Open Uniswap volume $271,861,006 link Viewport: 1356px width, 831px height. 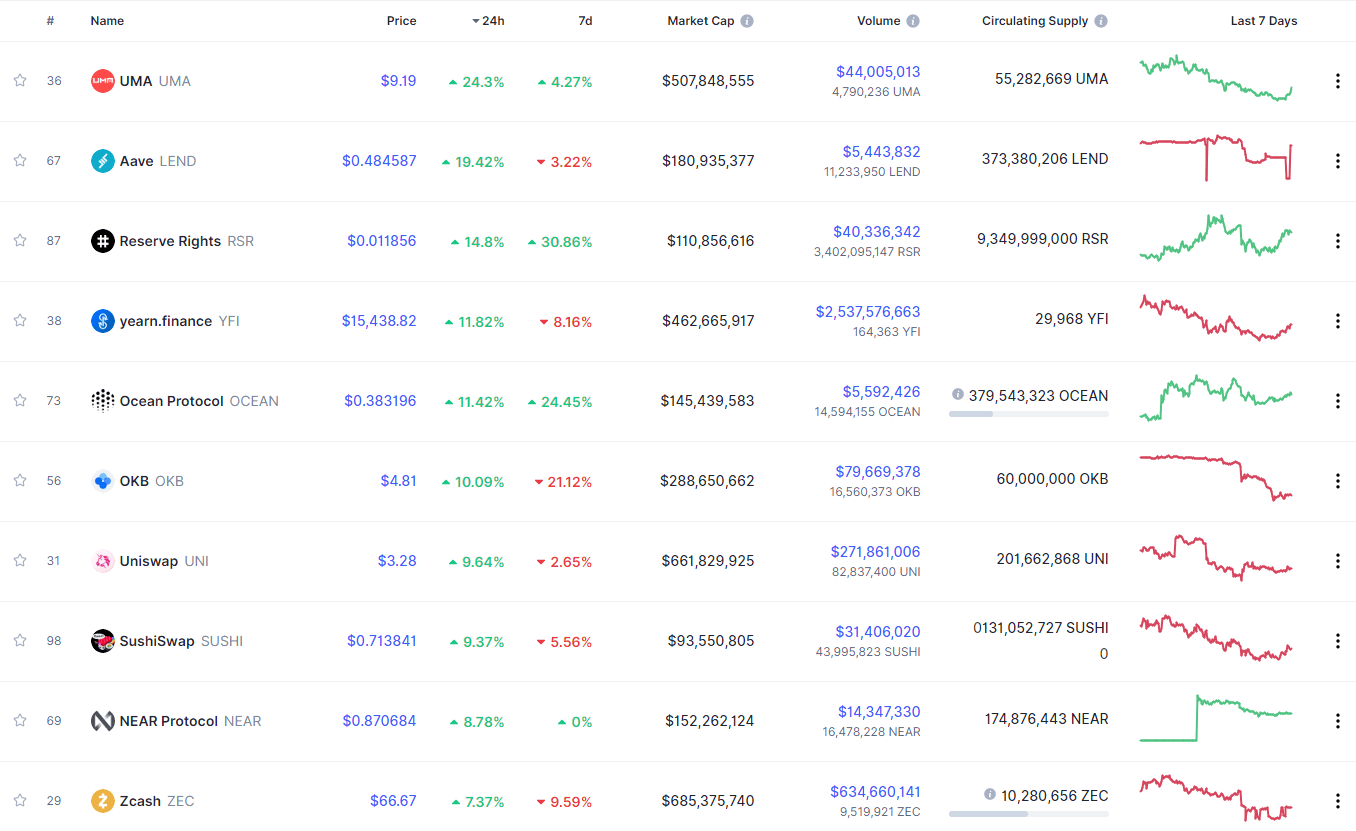click(876, 552)
